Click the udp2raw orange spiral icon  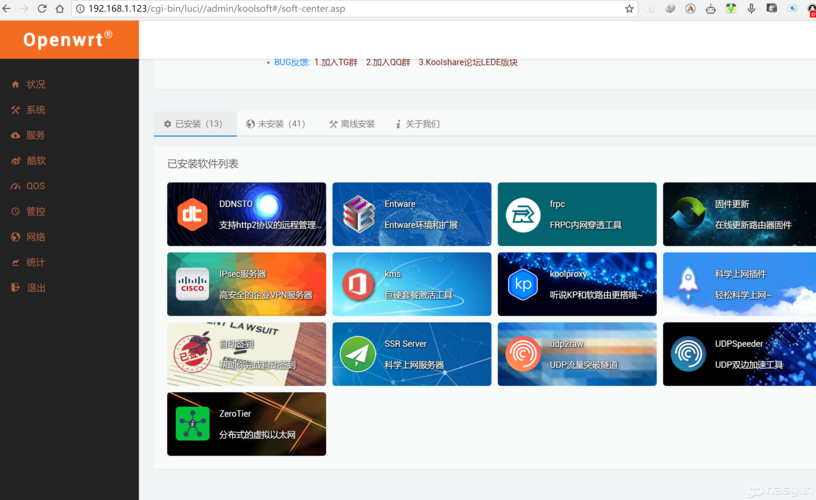point(523,354)
